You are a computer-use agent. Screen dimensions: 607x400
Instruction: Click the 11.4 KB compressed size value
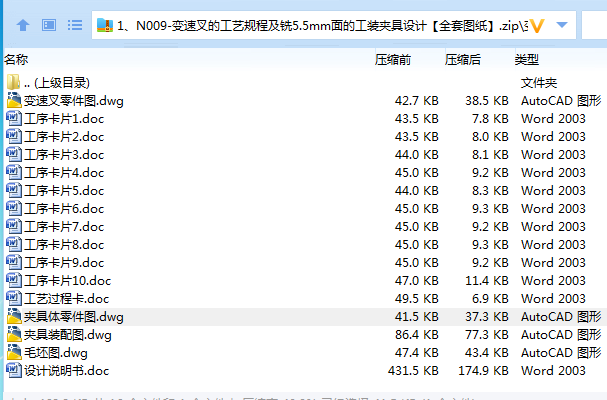pos(487,281)
